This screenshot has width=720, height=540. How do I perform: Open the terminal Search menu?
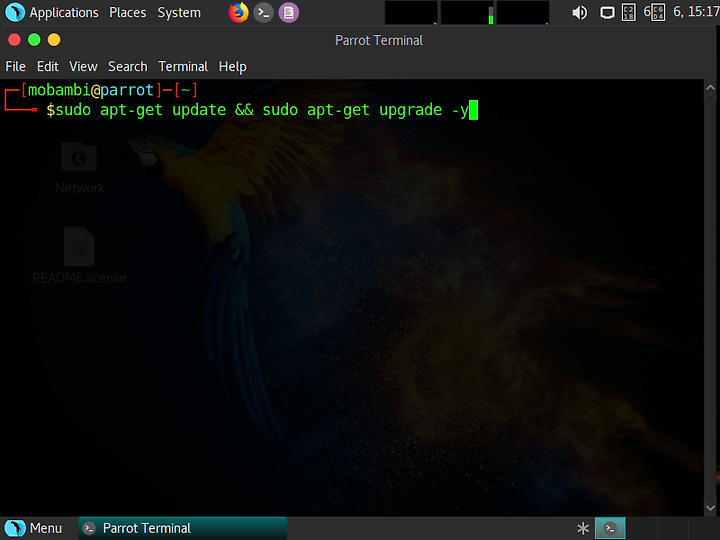click(128, 67)
